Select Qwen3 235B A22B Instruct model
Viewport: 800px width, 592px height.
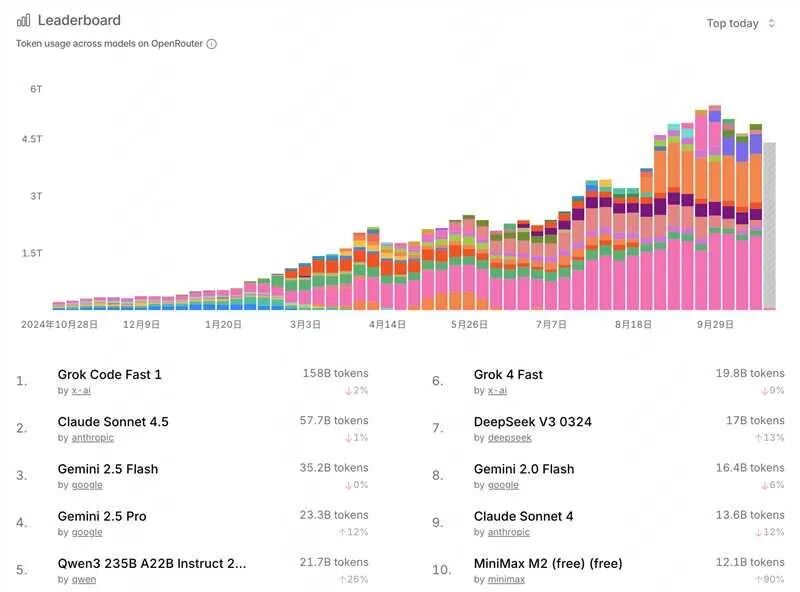pos(152,563)
